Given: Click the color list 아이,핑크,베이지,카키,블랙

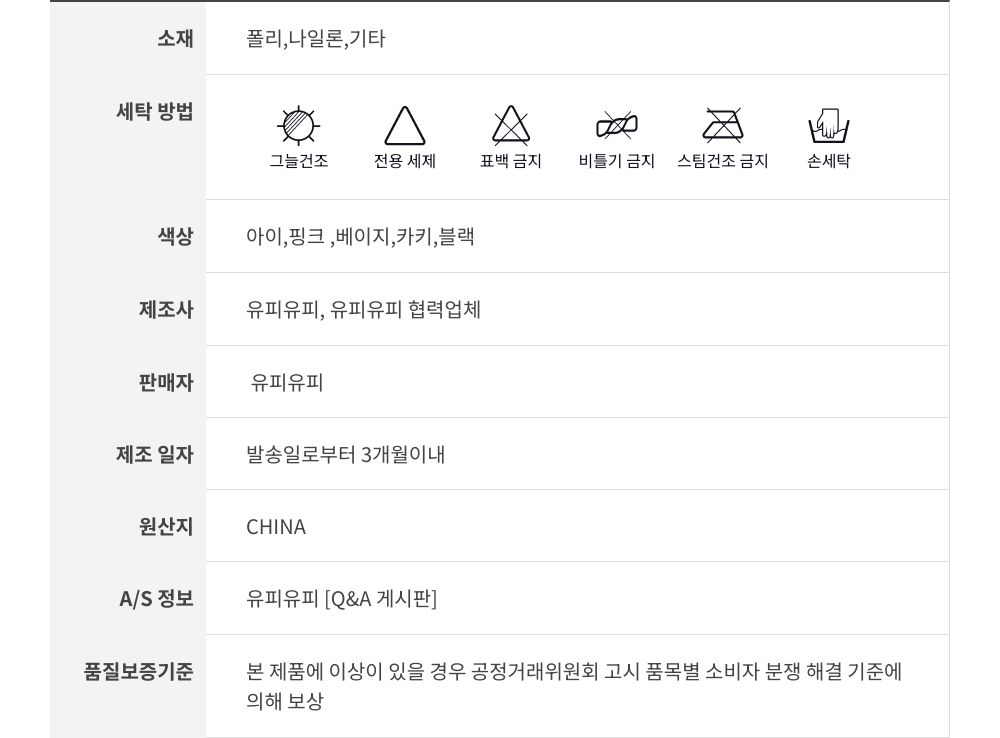Looking at the screenshot, I should click(360, 237).
